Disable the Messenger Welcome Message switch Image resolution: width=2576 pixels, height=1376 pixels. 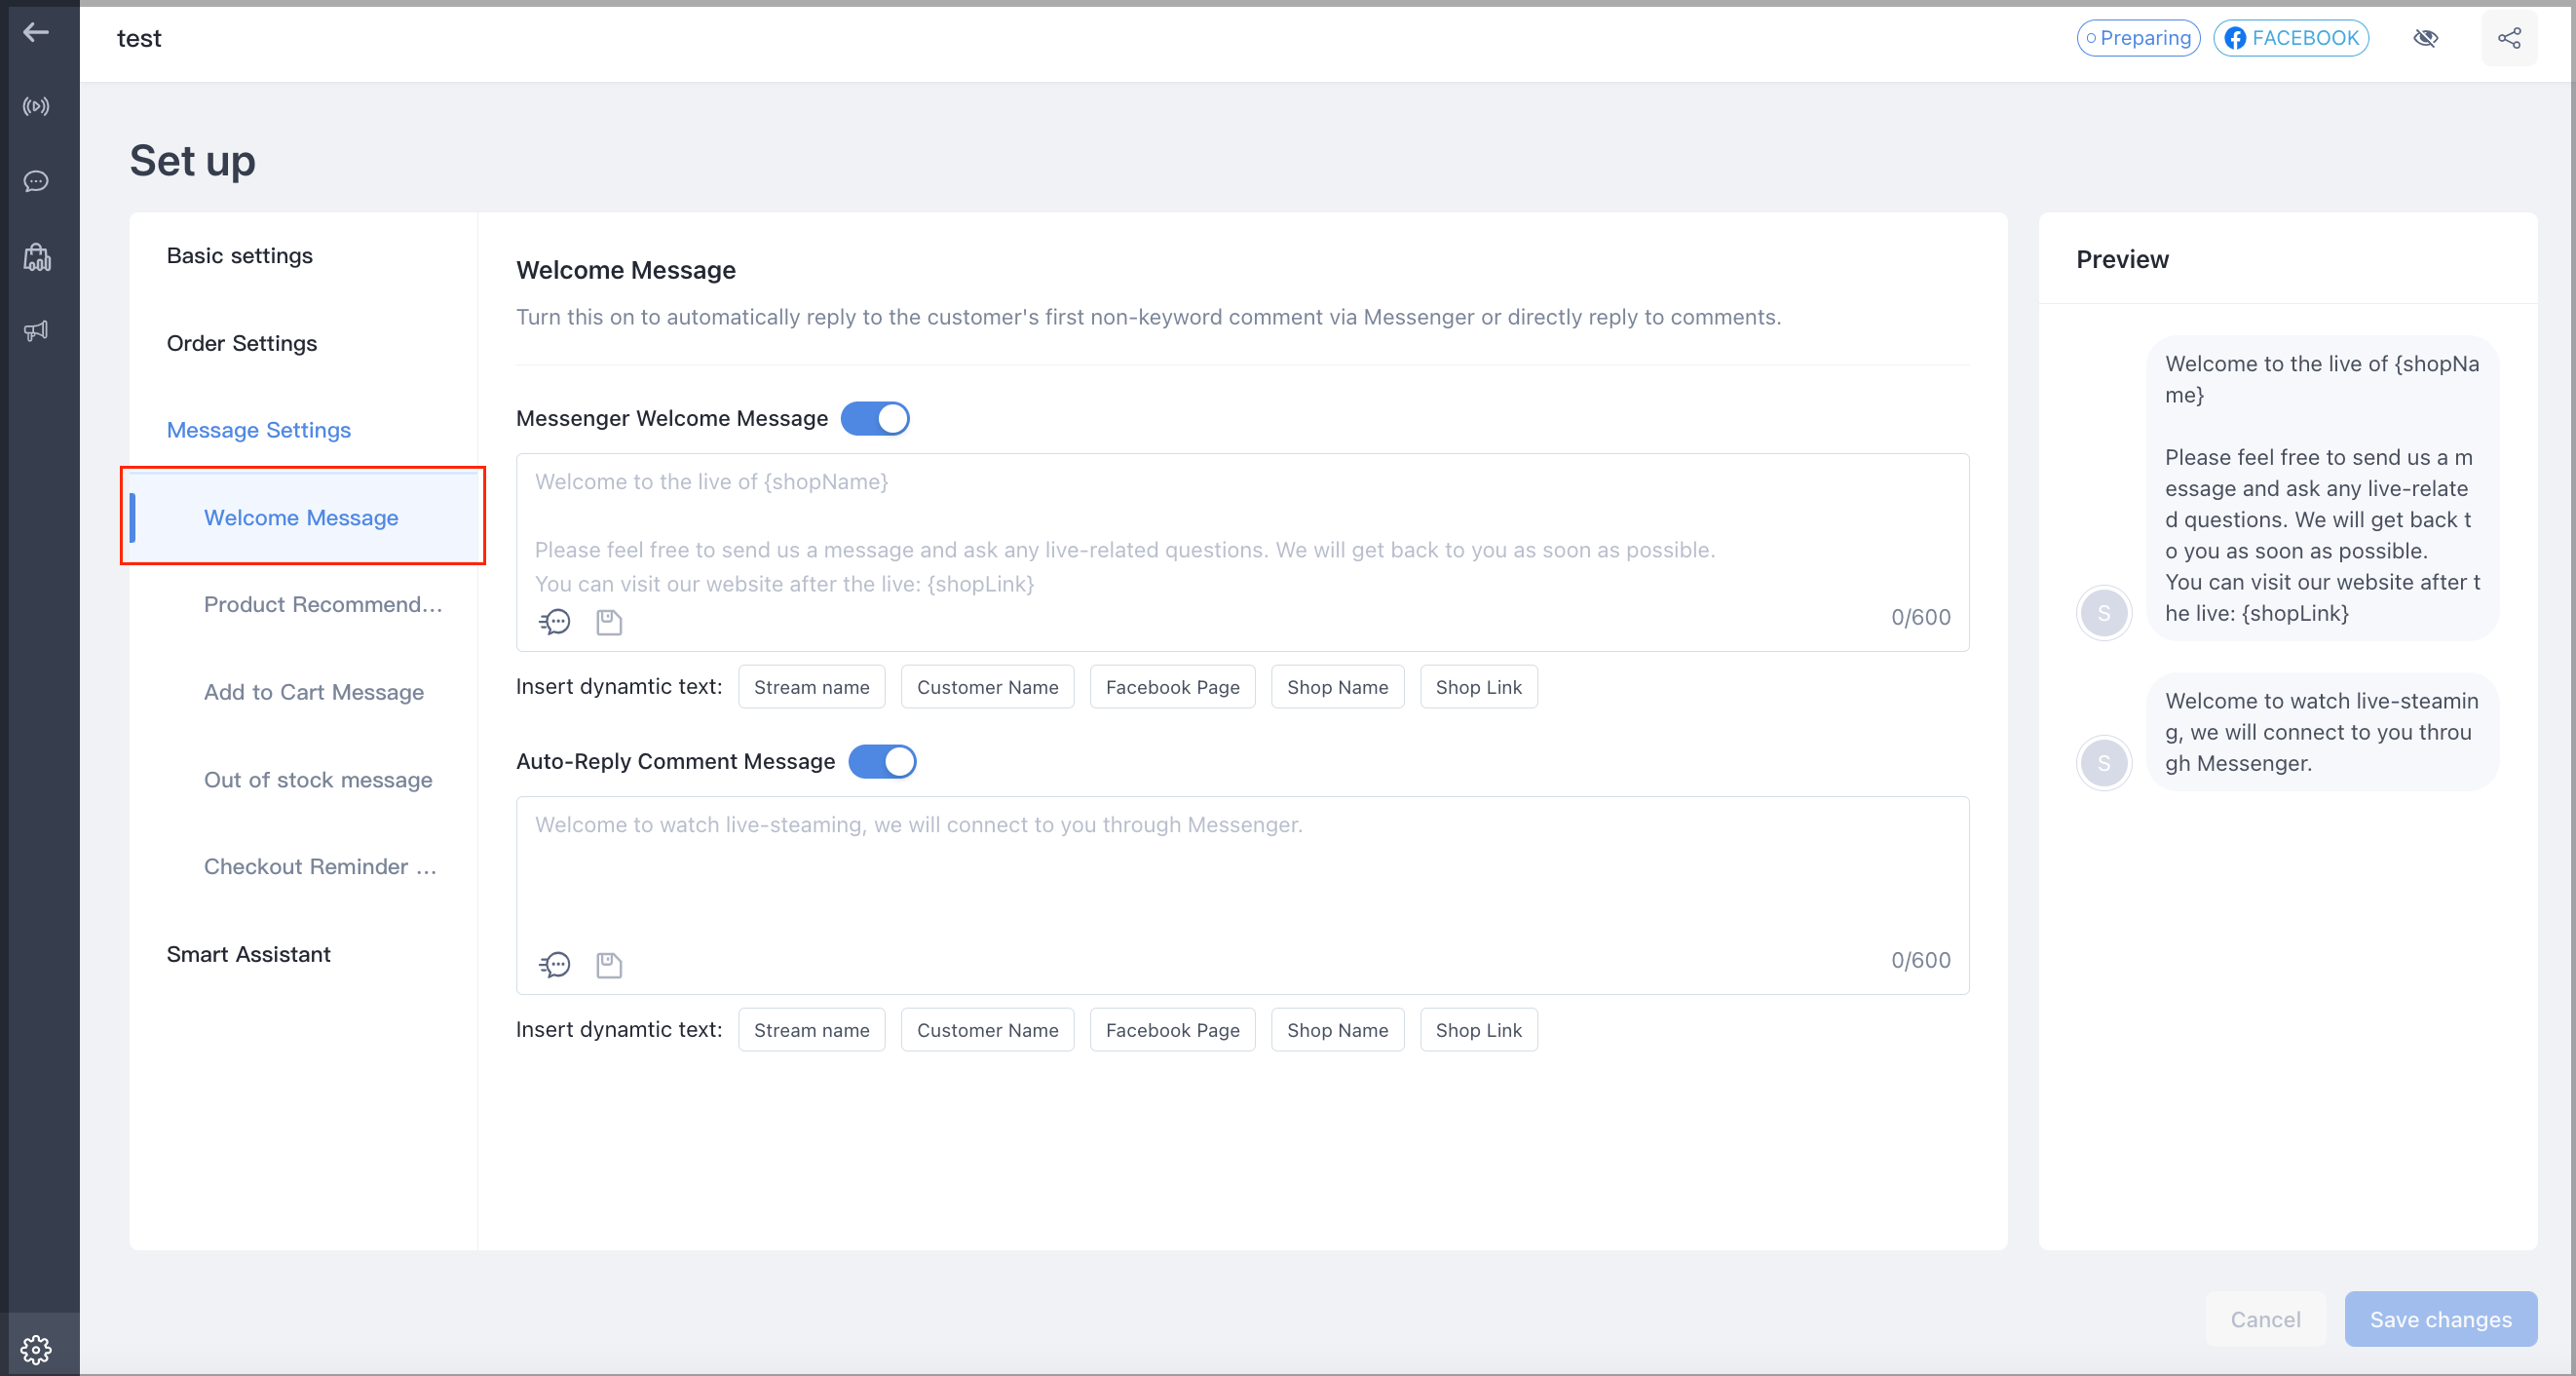point(875,418)
